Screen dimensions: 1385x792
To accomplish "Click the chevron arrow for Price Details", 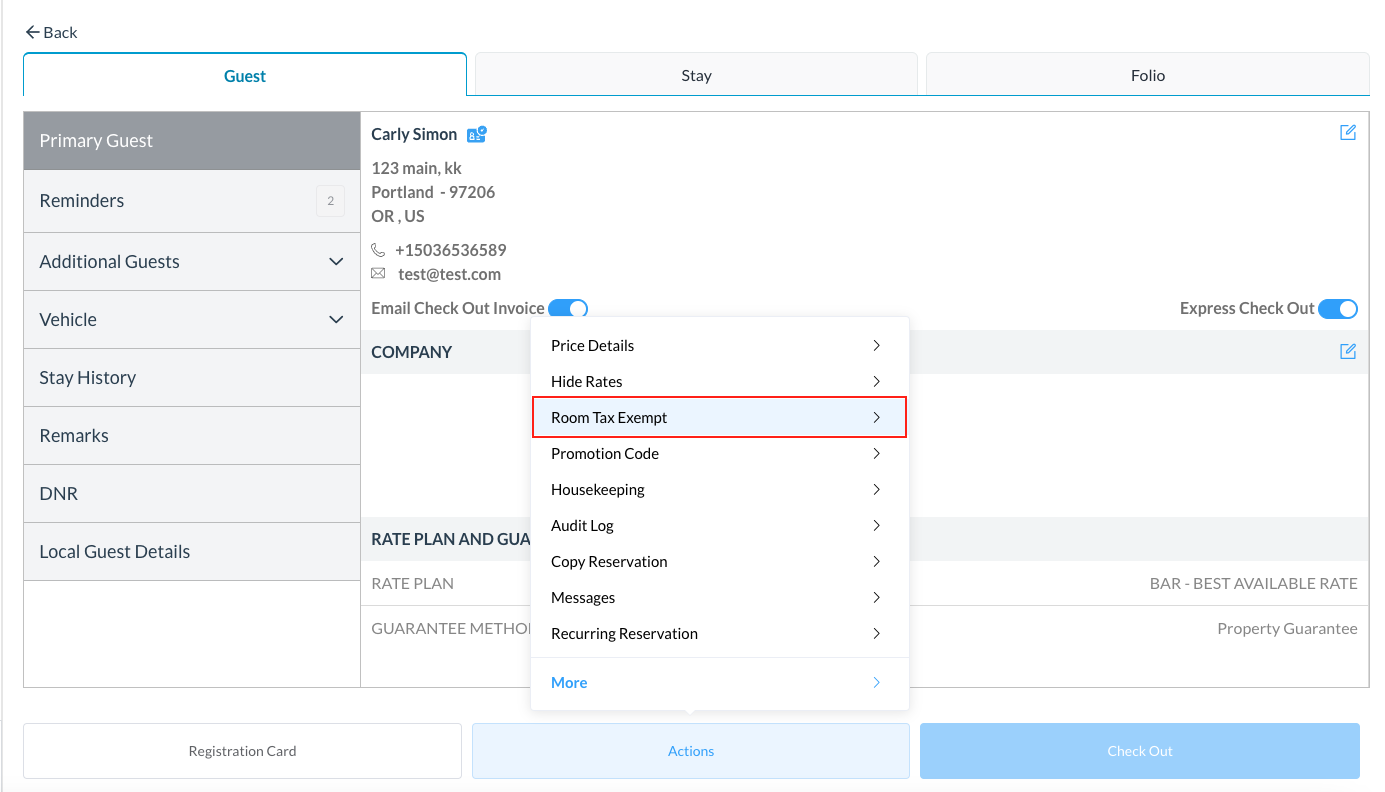I will (876, 345).
